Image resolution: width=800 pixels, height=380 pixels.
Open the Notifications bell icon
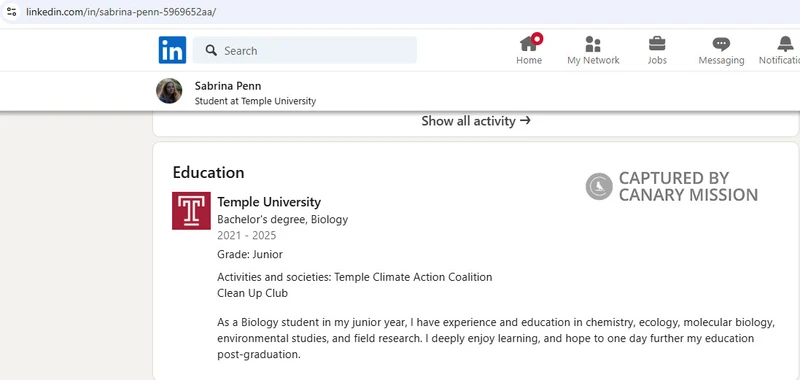(786, 44)
